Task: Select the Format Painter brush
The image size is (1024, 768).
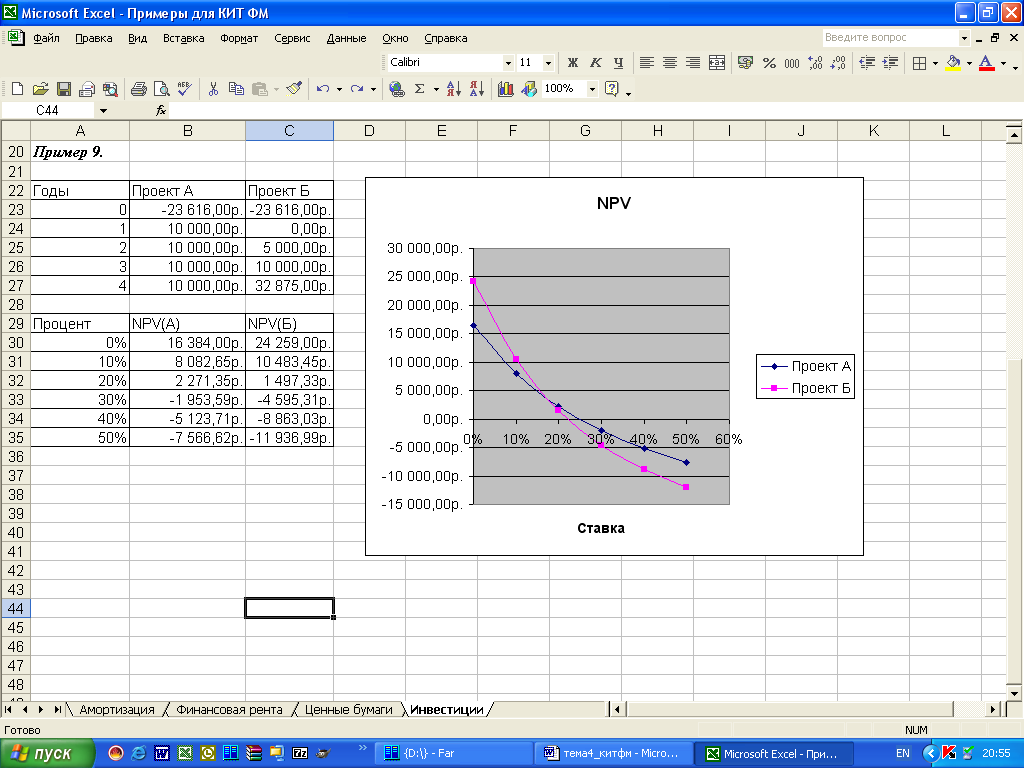Action: 294,89
